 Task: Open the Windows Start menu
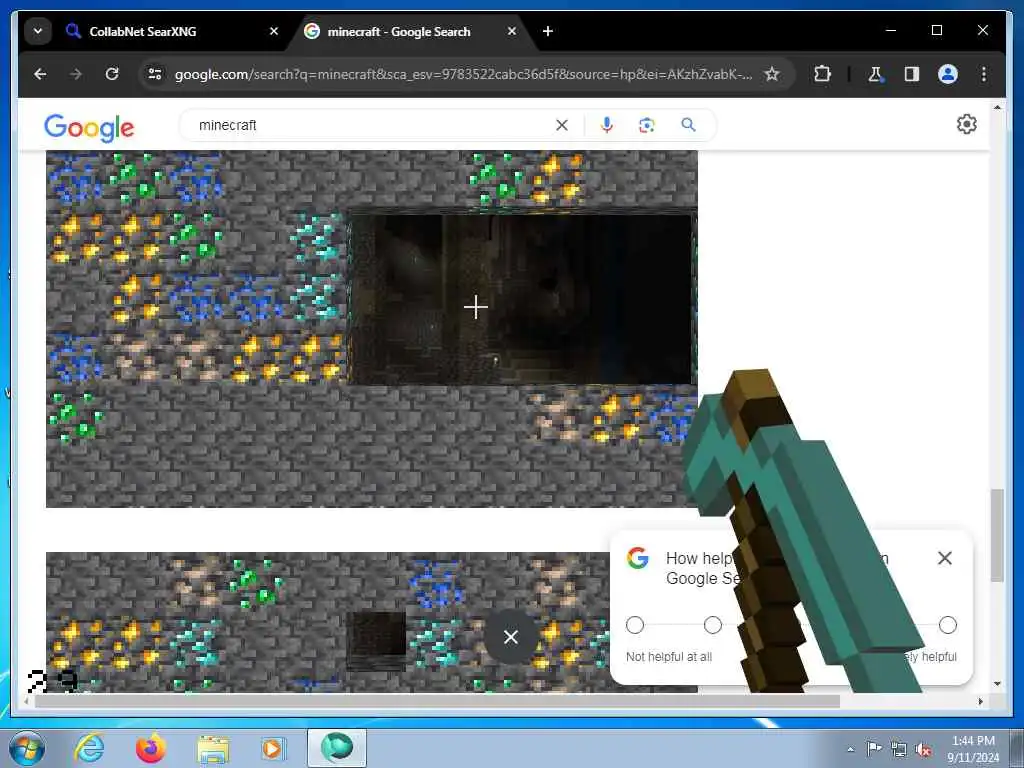tap(27, 748)
